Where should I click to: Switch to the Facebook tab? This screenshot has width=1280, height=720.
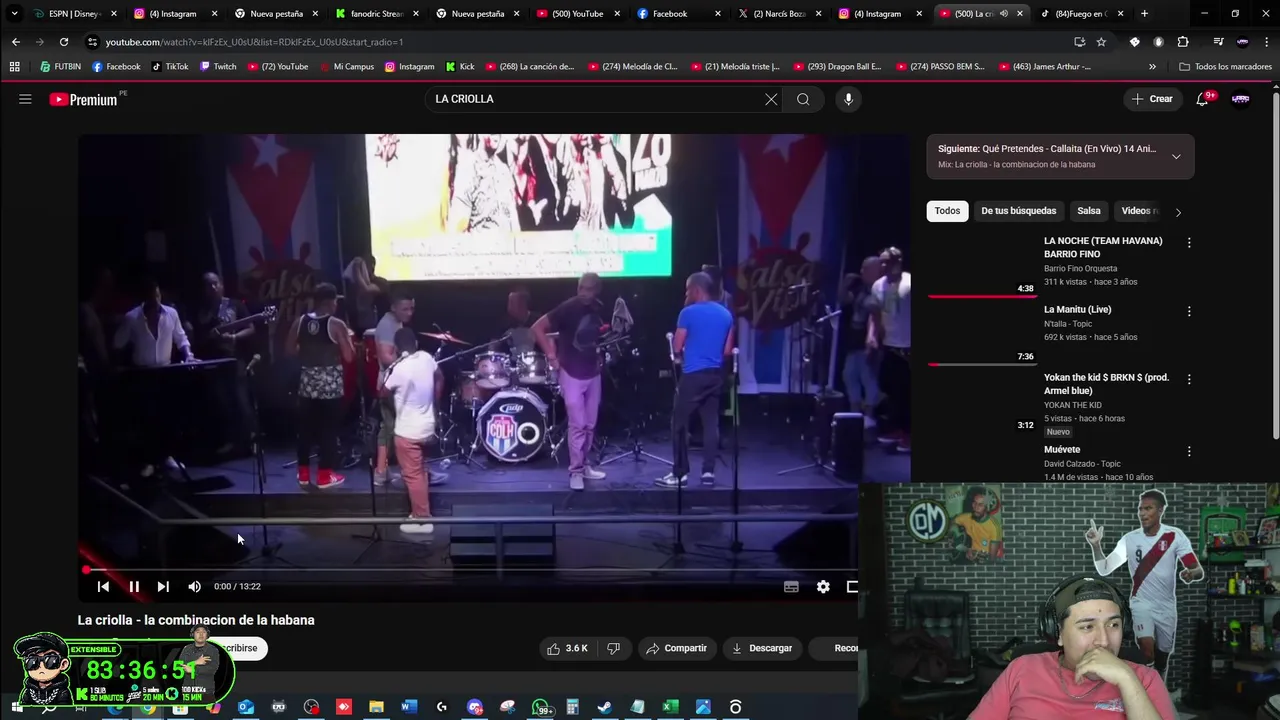[x=679, y=14]
